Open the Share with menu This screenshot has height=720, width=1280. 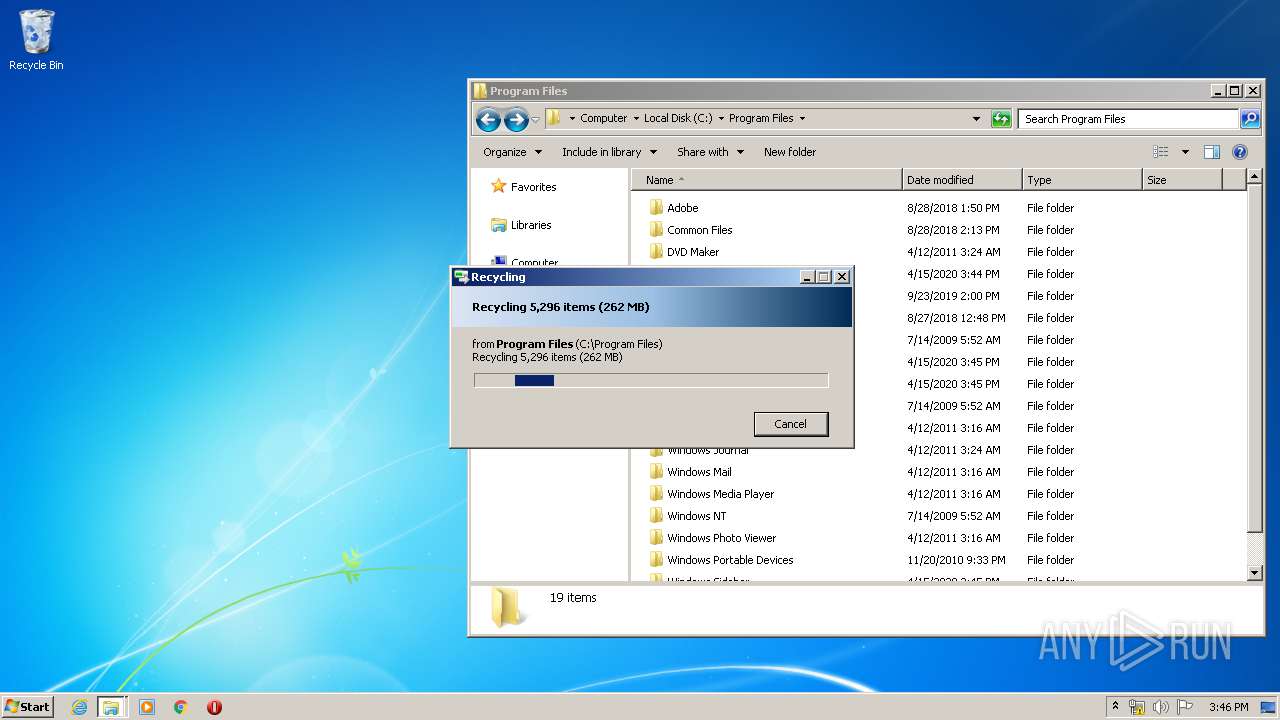pos(710,152)
